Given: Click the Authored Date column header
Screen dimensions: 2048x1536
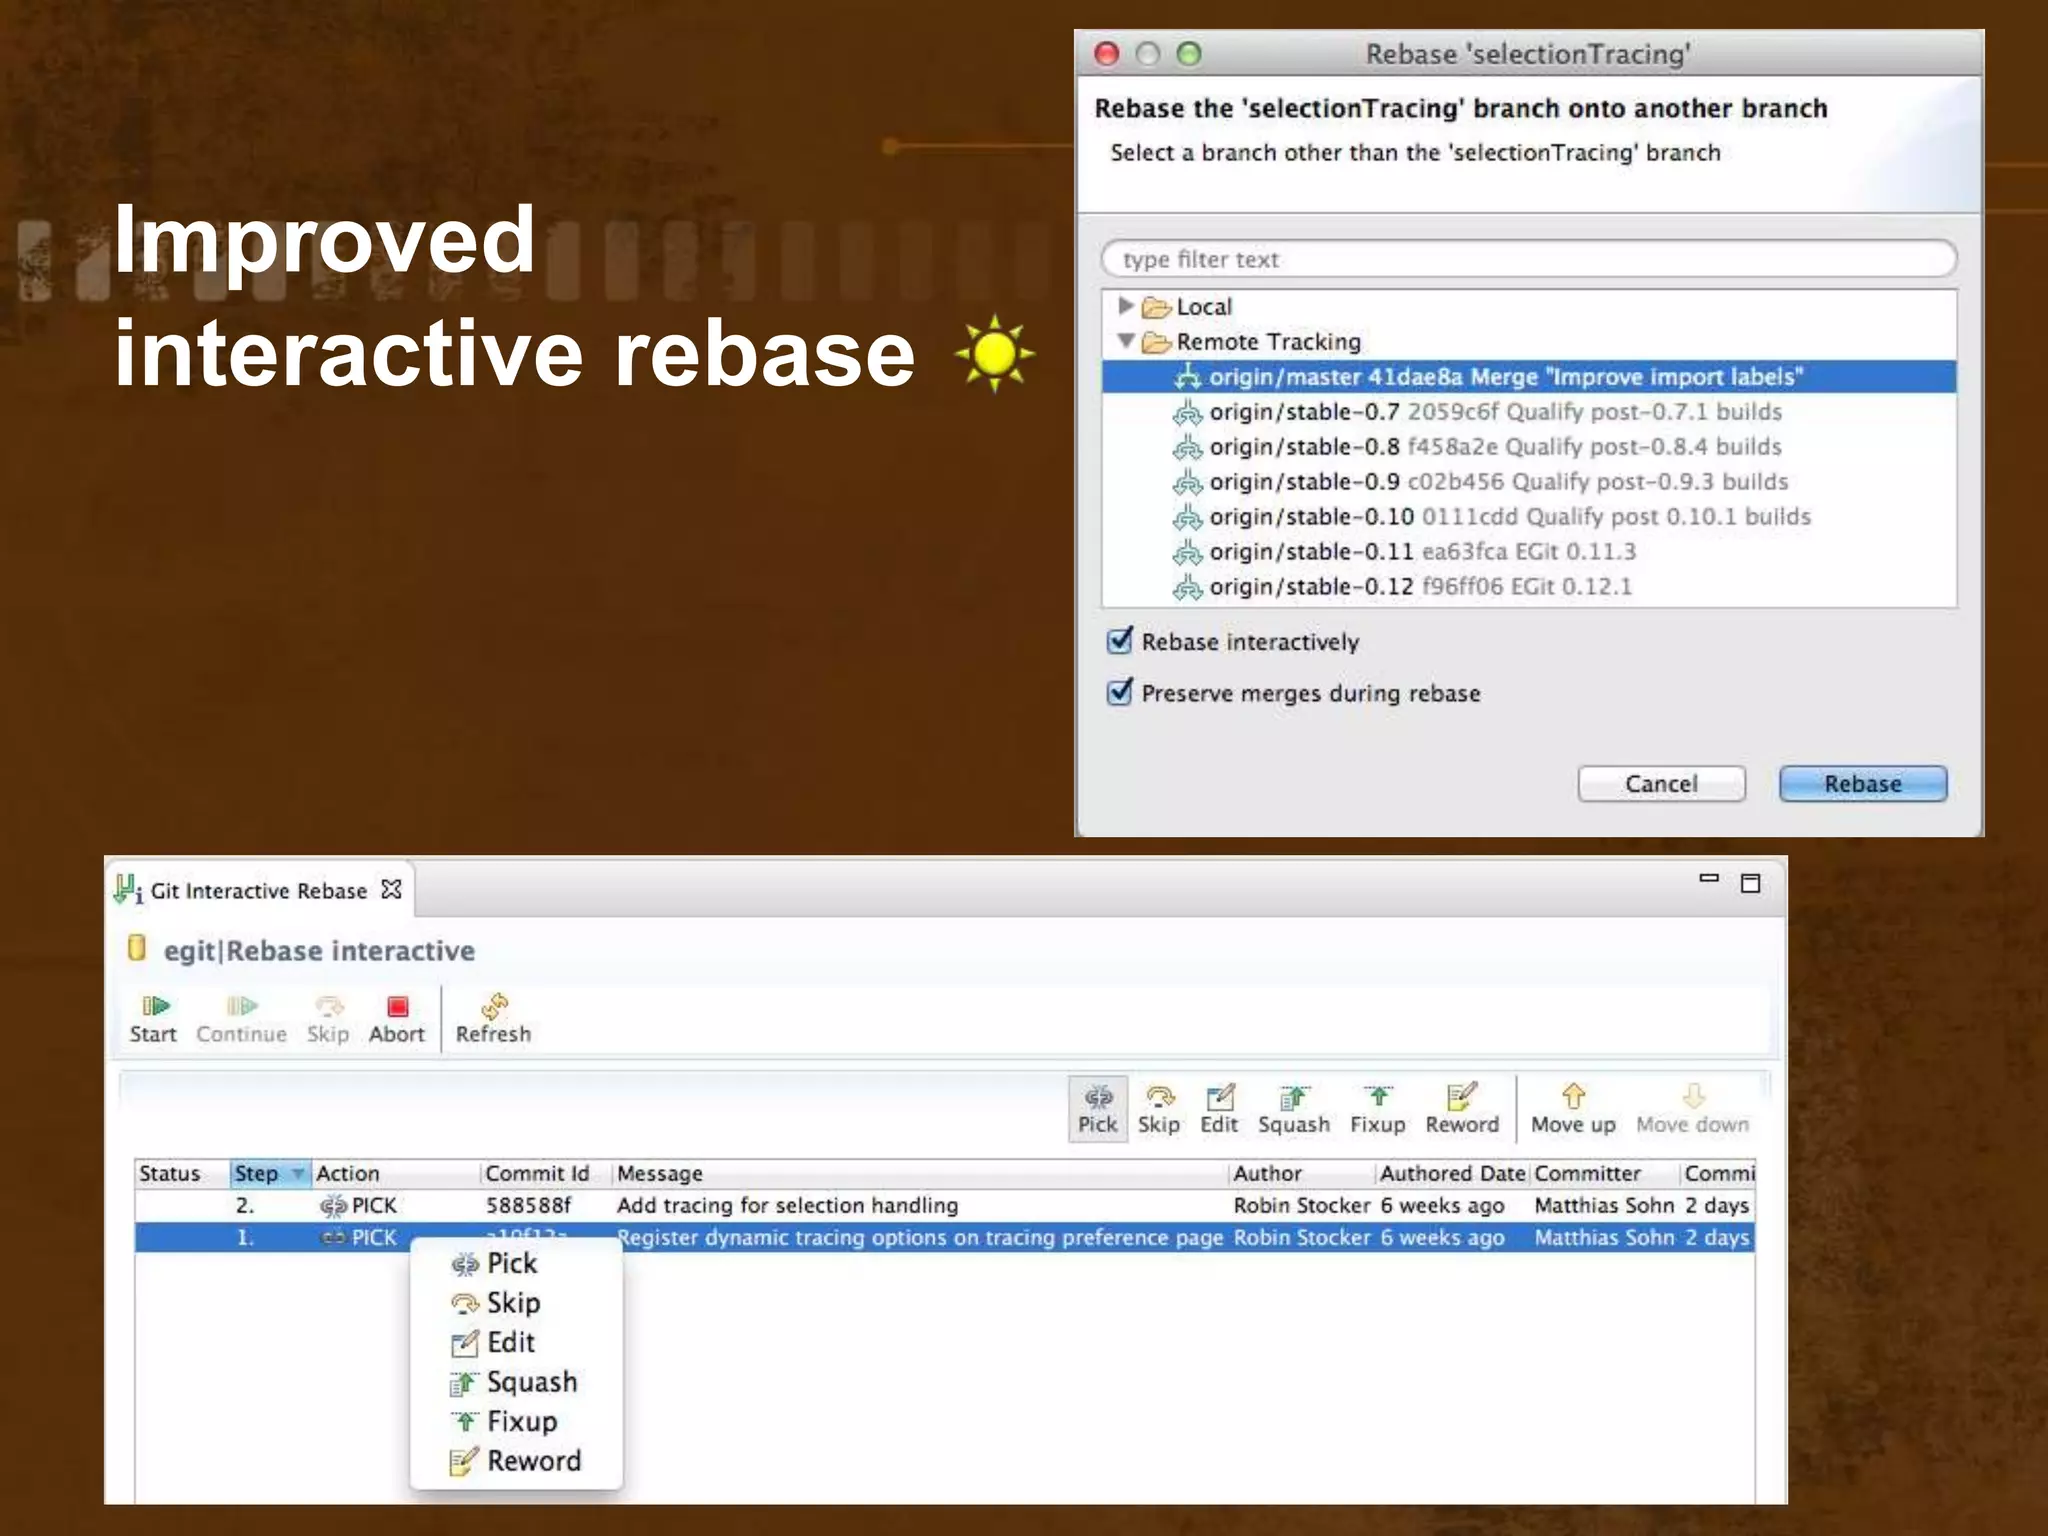Looking at the screenshot, I should point(1452,1173).
